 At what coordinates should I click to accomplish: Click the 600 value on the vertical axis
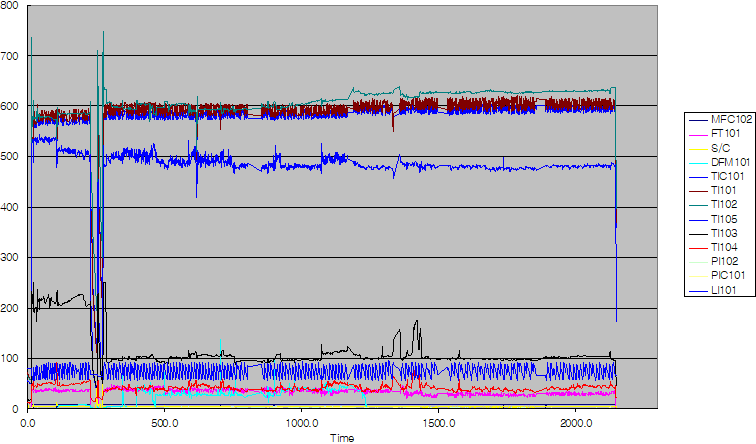pos(9,107)
